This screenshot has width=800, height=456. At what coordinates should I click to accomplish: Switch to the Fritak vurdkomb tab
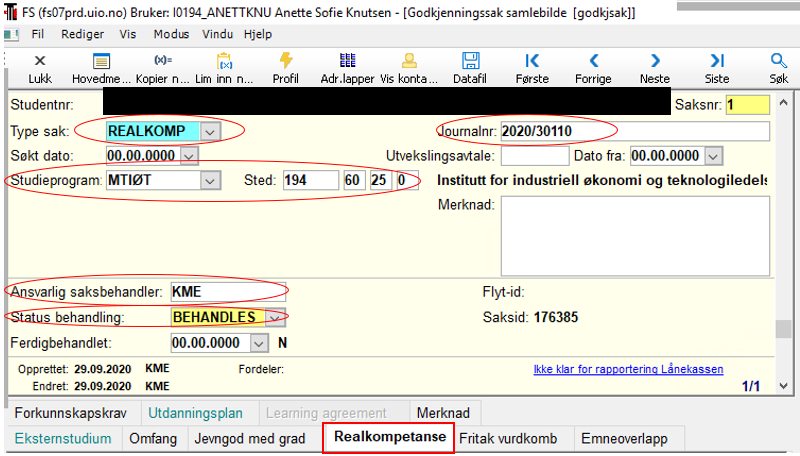click(x=508, y=439)
